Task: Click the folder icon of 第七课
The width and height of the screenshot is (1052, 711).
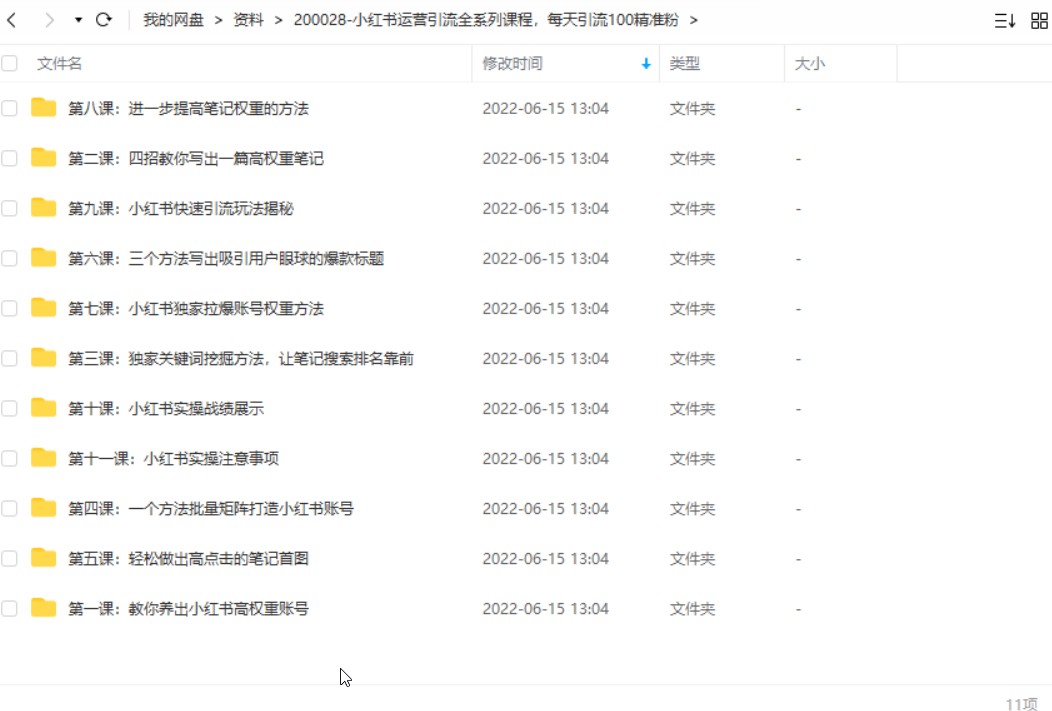Action: coord(44,307)
